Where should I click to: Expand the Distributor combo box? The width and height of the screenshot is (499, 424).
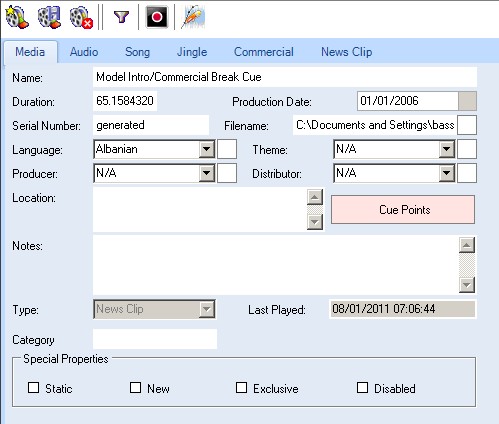coord(447,173)
